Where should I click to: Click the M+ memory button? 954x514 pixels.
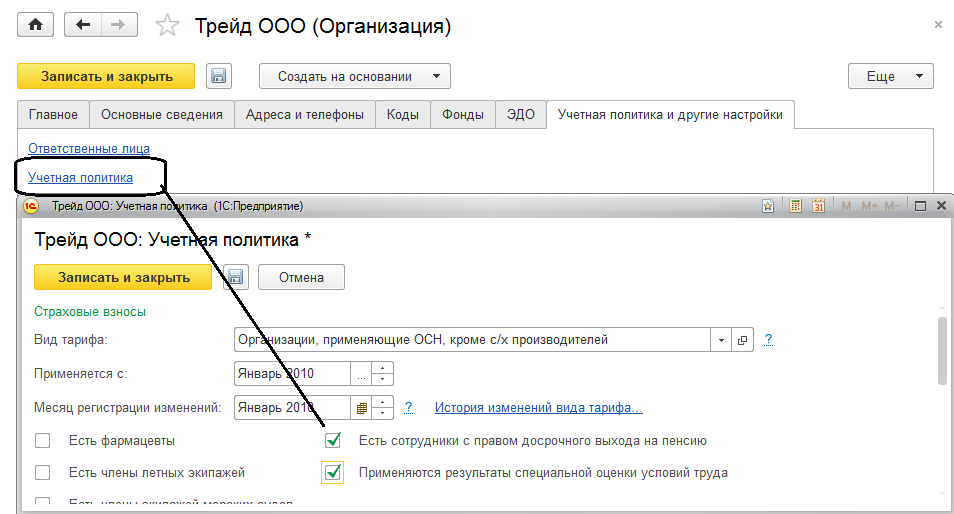pos(869,206)
